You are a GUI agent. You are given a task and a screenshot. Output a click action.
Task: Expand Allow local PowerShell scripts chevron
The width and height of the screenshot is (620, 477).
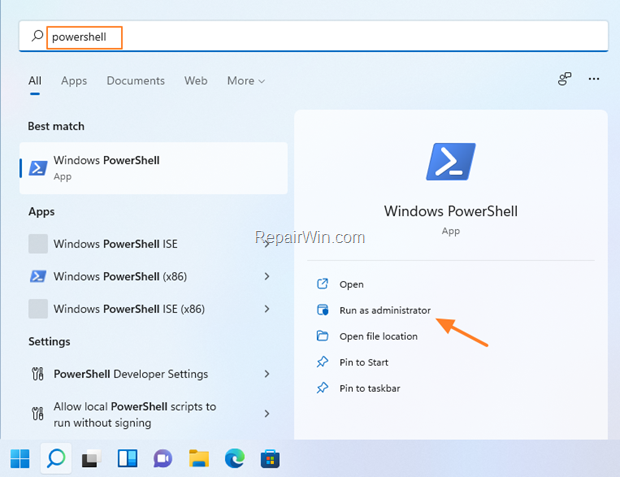[267, 414]
